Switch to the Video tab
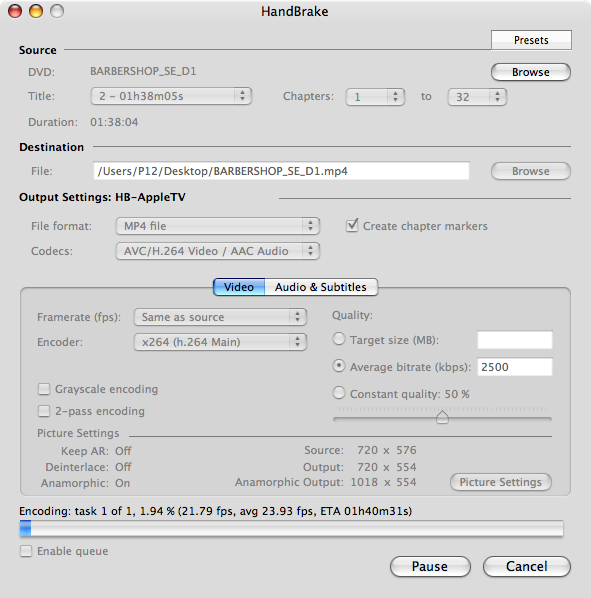591x598 pixels. coord(239,287)
